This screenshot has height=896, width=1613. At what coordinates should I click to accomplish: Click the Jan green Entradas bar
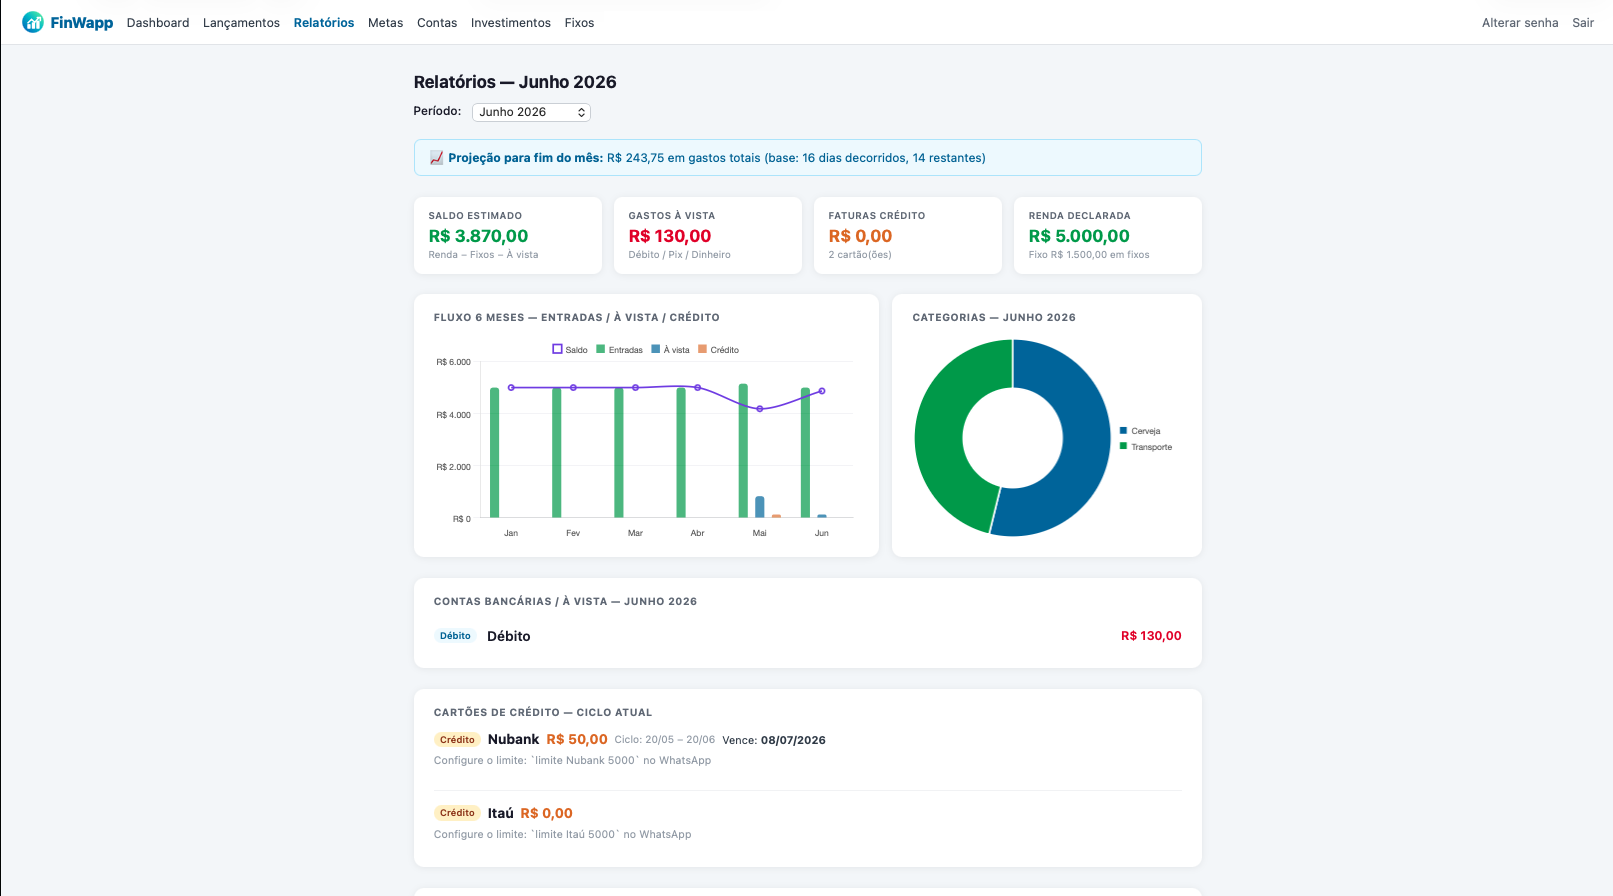coord(494,452)
